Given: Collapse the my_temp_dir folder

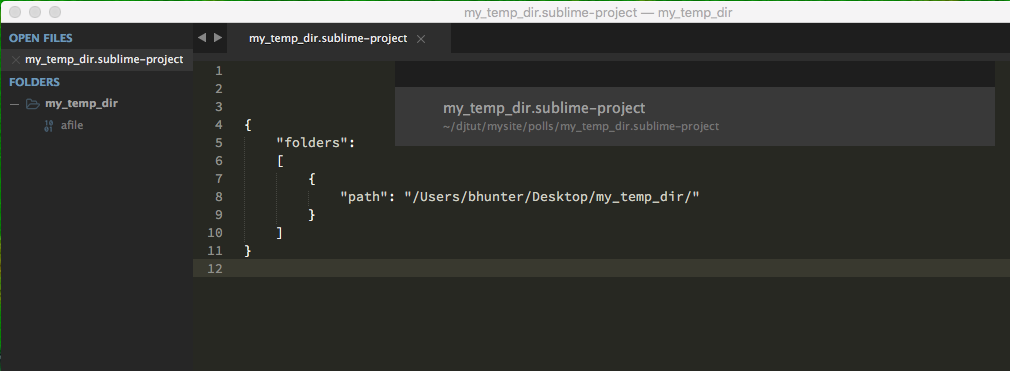Looking at the screenshot, I should [14, 104].
